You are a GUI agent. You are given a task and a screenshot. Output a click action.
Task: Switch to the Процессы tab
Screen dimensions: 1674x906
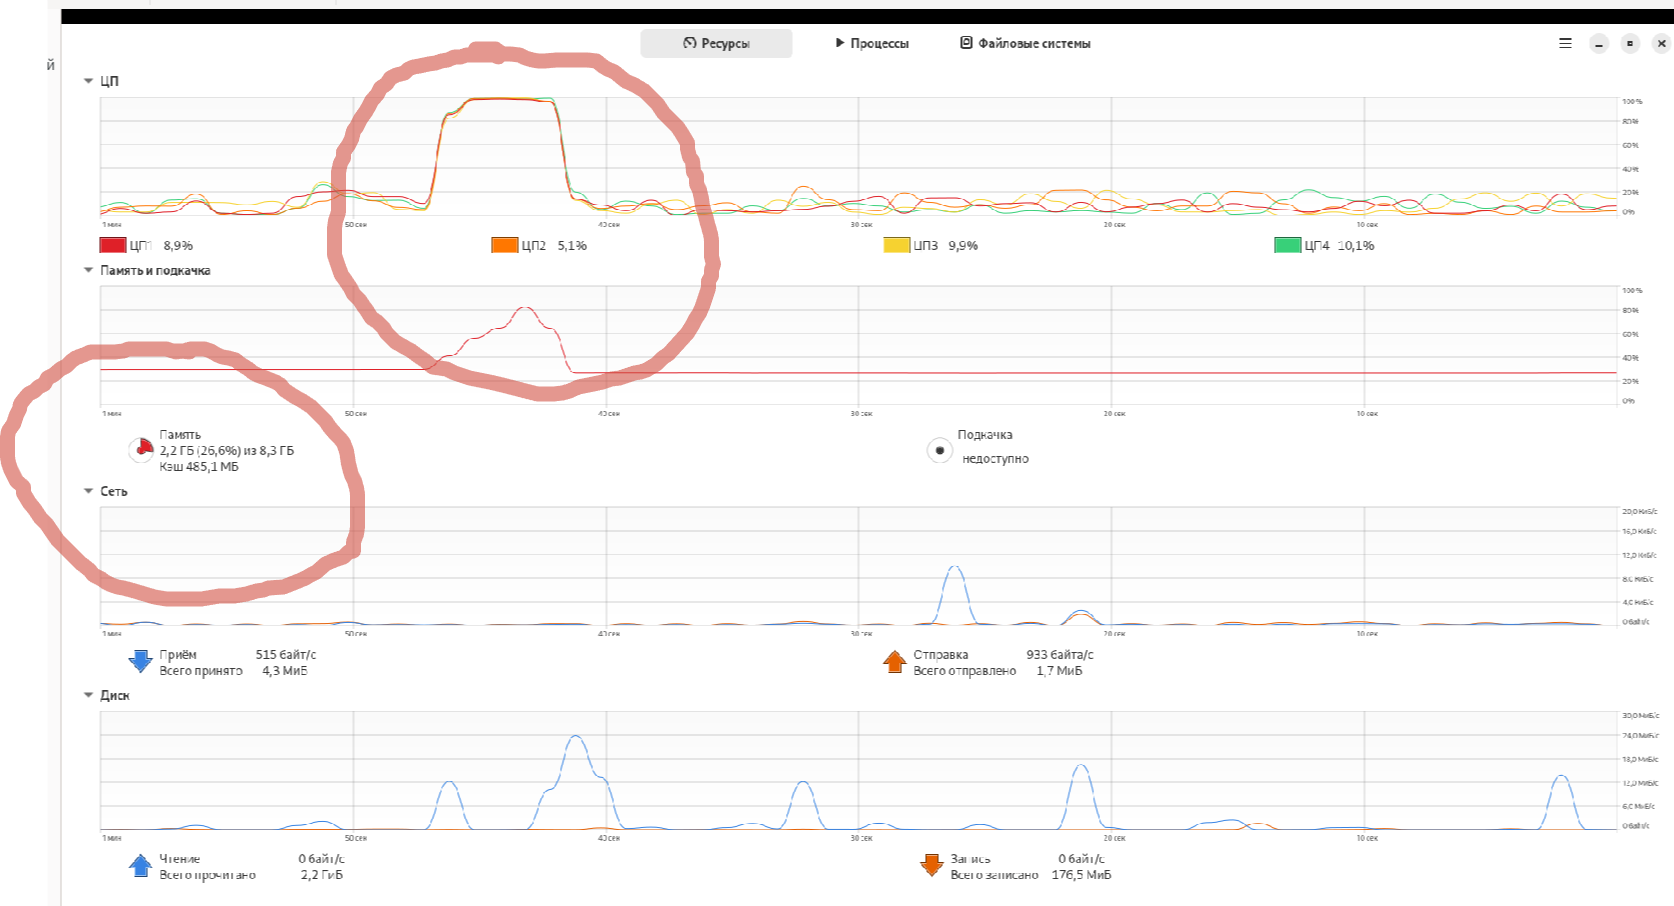click(871, 43)
